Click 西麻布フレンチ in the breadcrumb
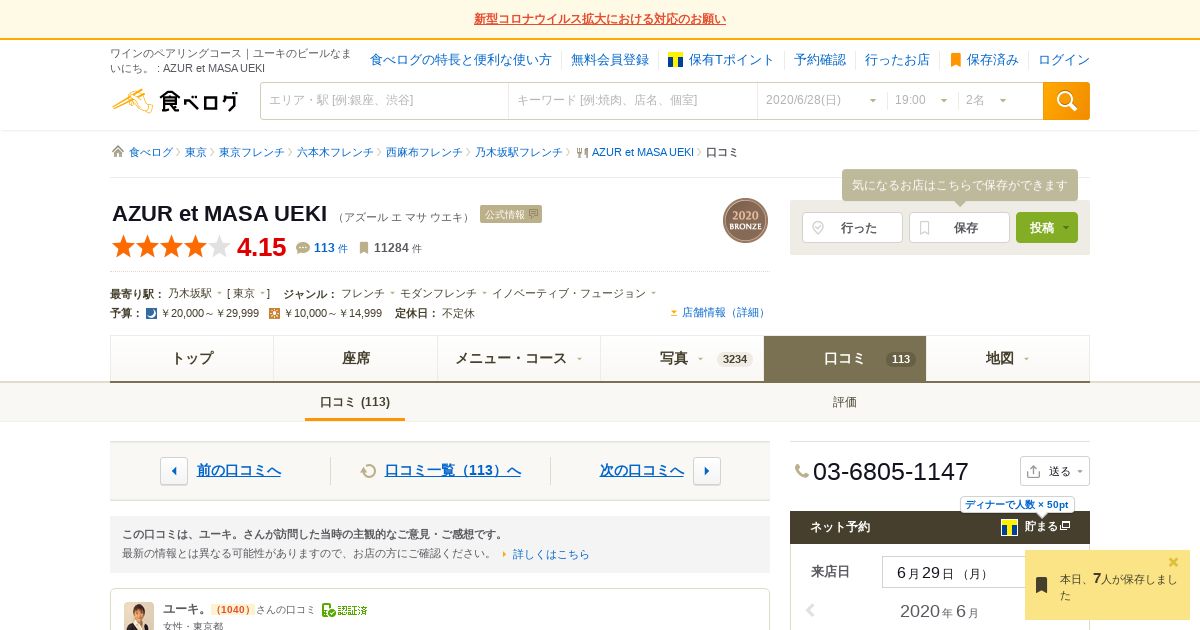 click(424, 152)
